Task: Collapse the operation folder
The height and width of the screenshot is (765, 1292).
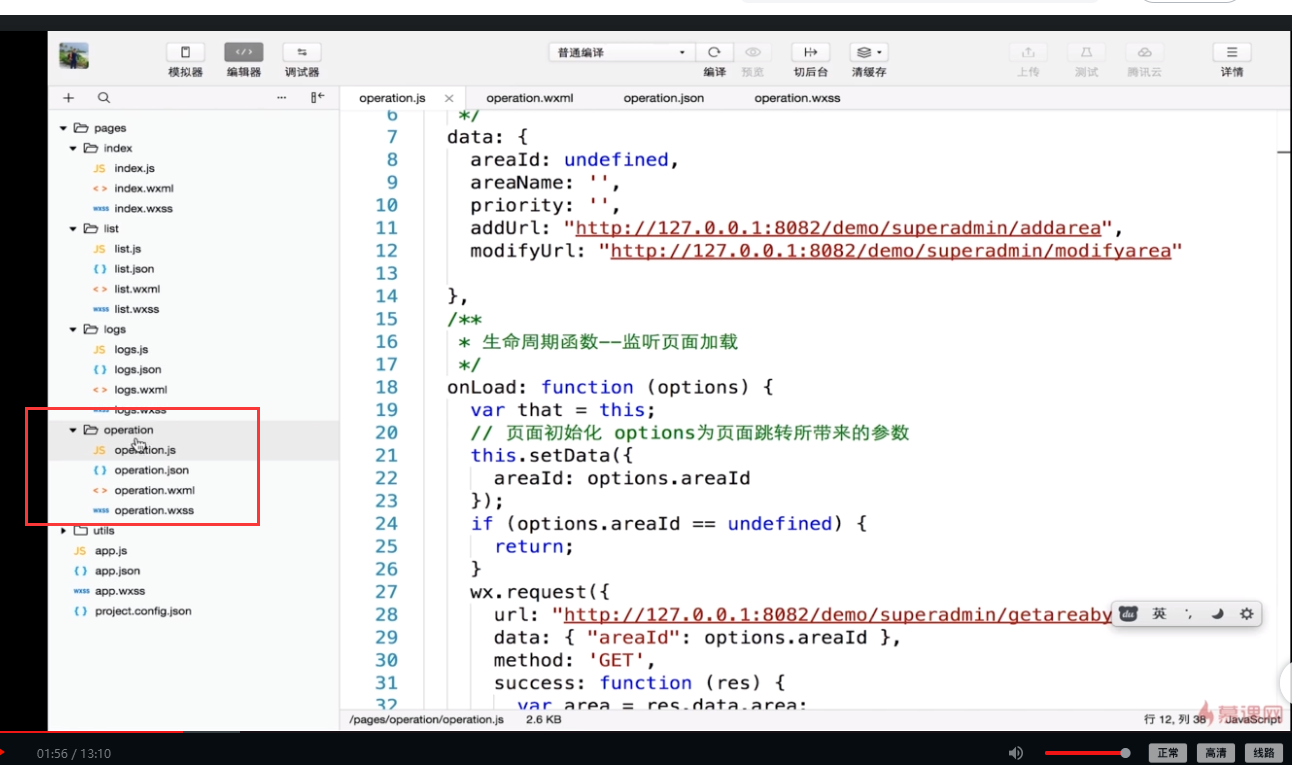Action: [74, 430]
